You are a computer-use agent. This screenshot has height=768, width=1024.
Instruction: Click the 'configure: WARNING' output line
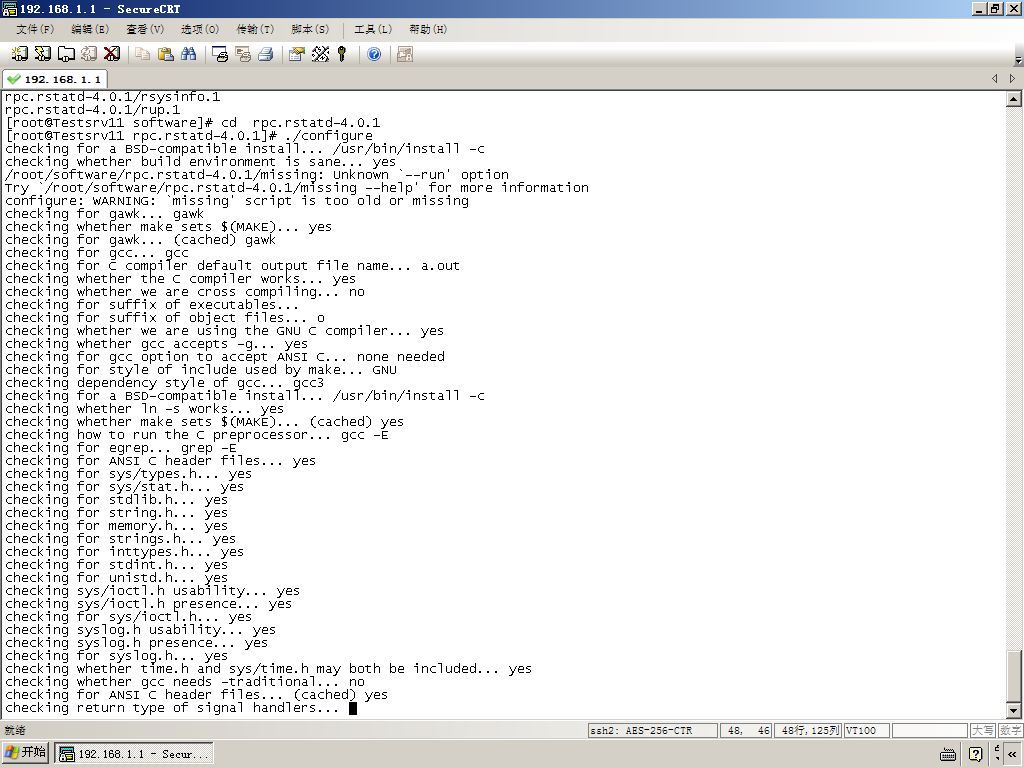point(237,200)
